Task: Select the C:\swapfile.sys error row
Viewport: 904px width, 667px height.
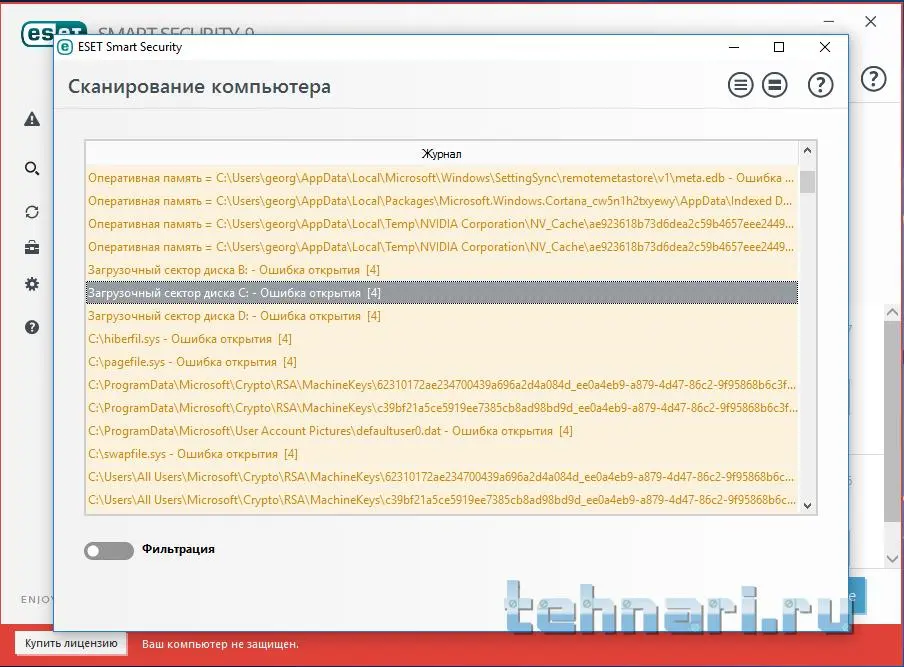Action: point(442,454)
